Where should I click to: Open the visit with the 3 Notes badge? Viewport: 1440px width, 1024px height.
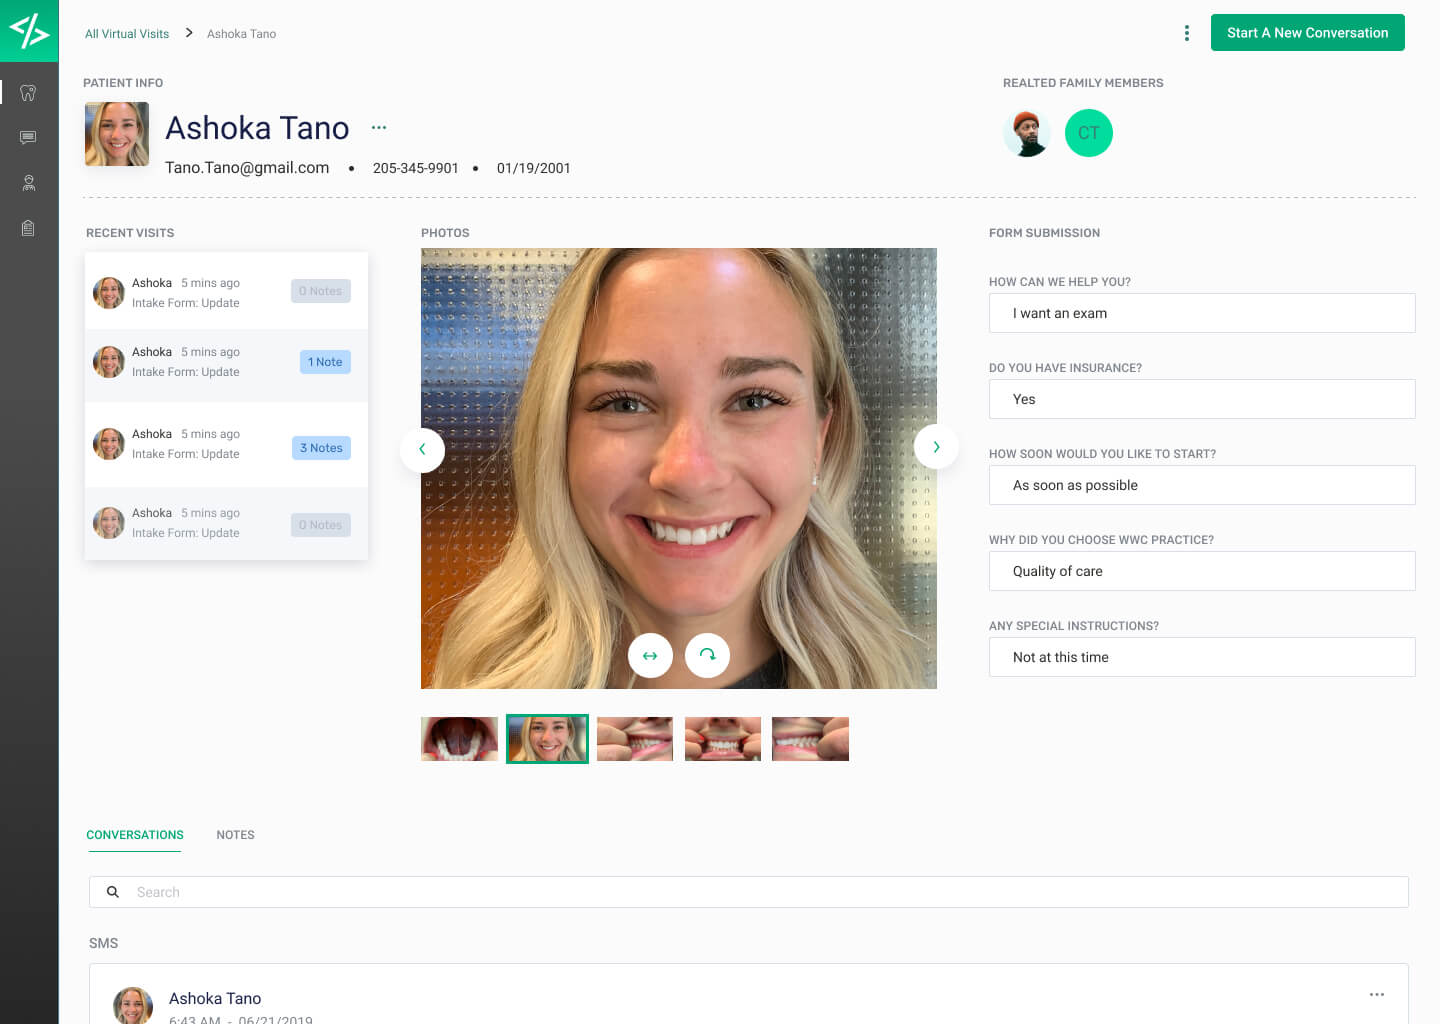click(x=227, y=444)
